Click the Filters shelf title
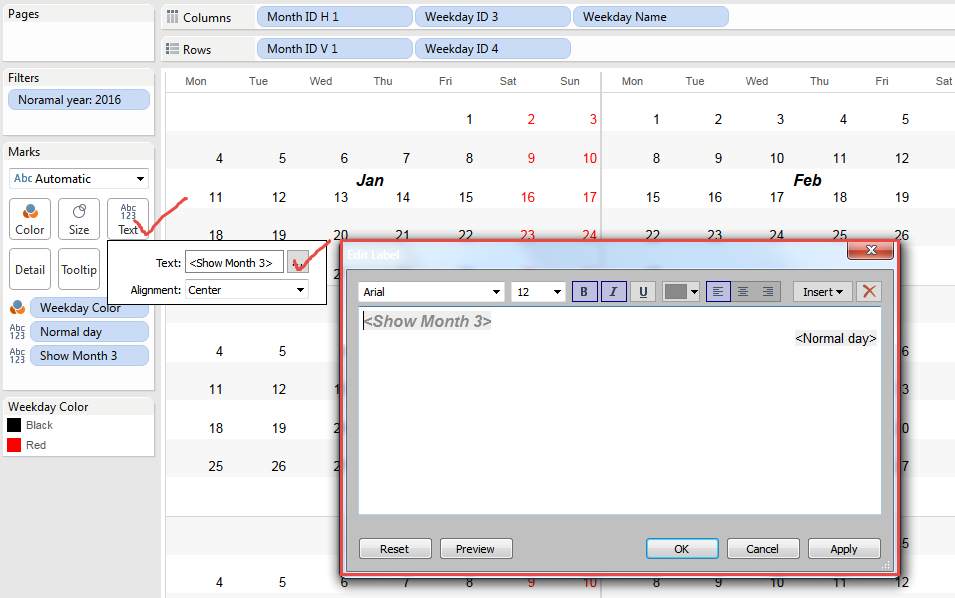 (x=23, y=78)
